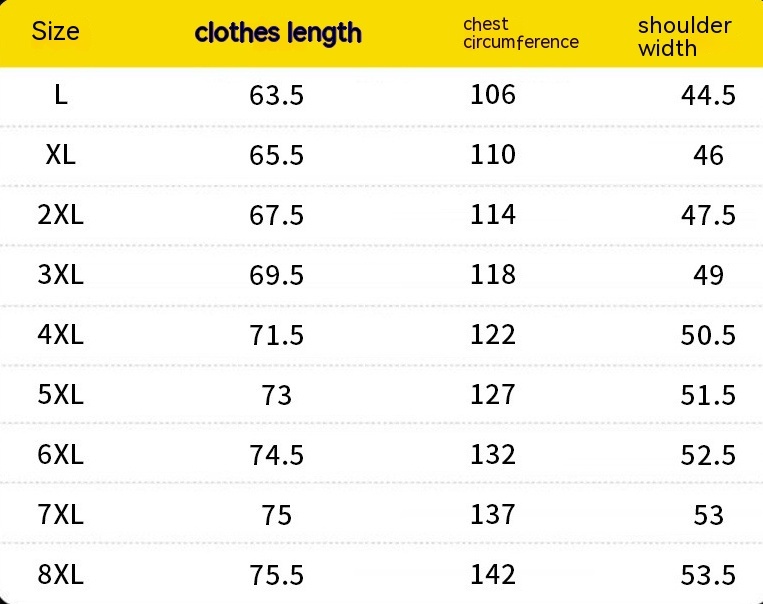Click chest circumference value 110
This screenshot has width=763, height=604.
click(x=493, y=155)
